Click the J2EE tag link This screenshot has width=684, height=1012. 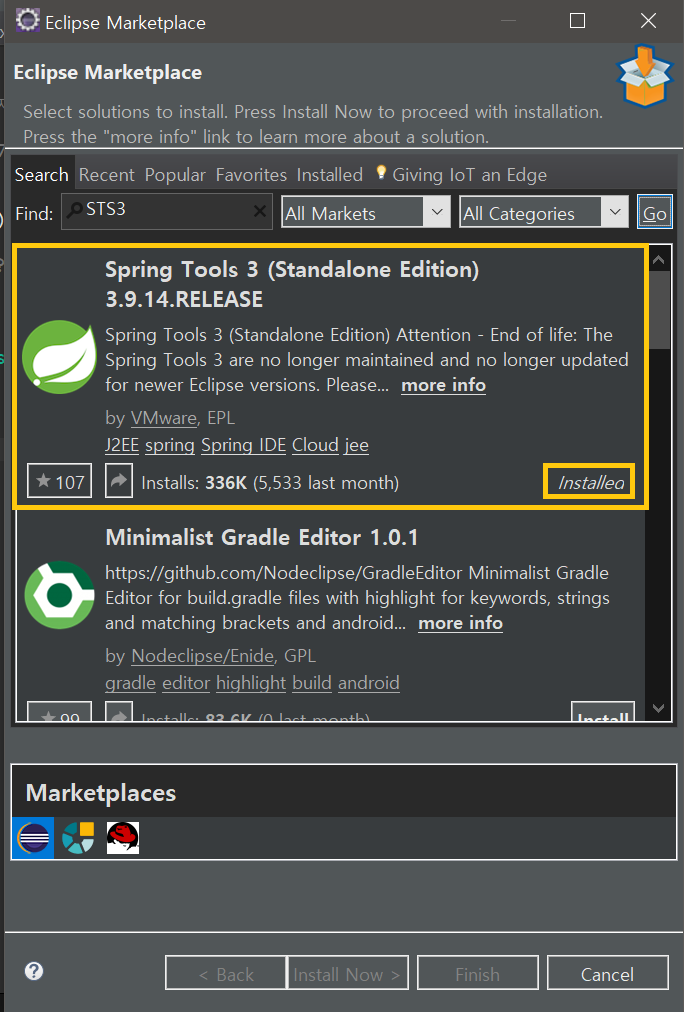pos(122,445)
